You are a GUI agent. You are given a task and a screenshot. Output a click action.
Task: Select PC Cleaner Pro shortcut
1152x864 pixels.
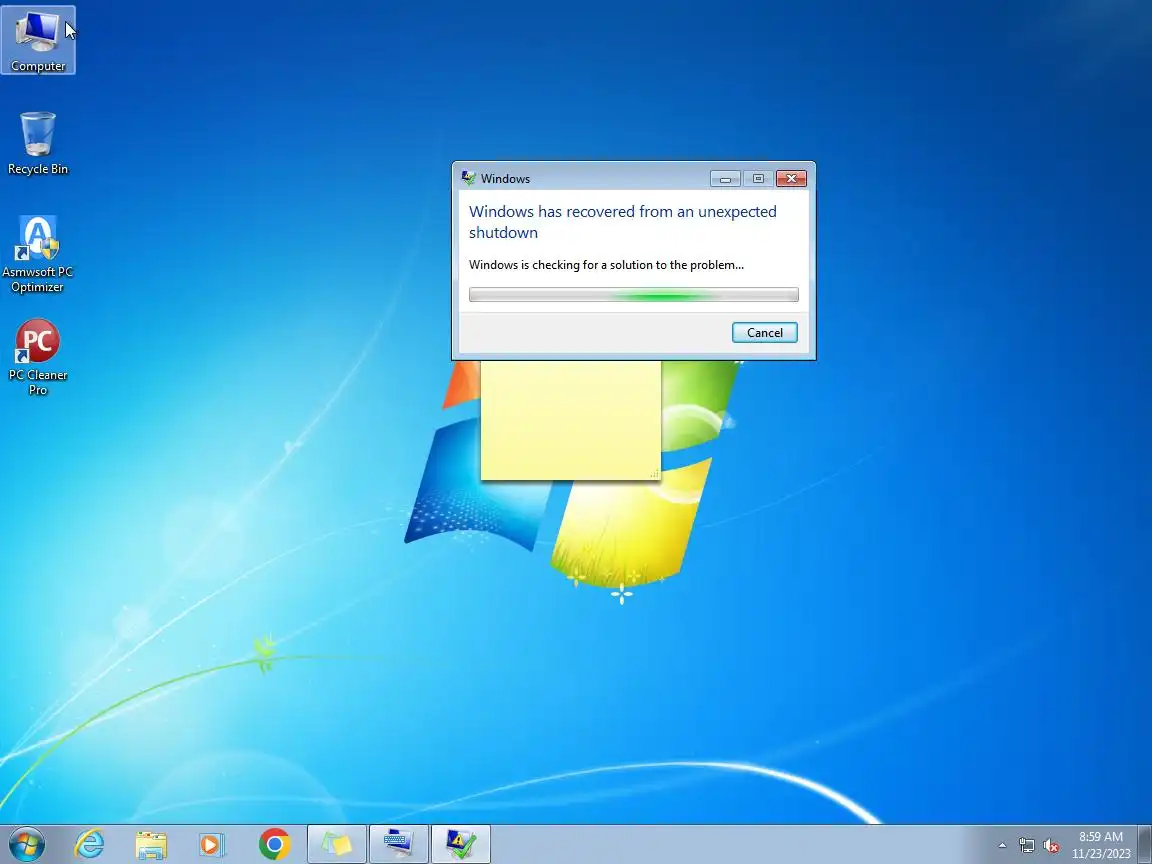(37, 357)
